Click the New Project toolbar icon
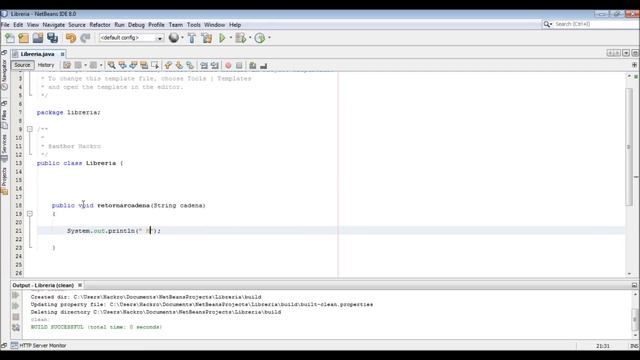640x360 pixels. click(24, 38)
